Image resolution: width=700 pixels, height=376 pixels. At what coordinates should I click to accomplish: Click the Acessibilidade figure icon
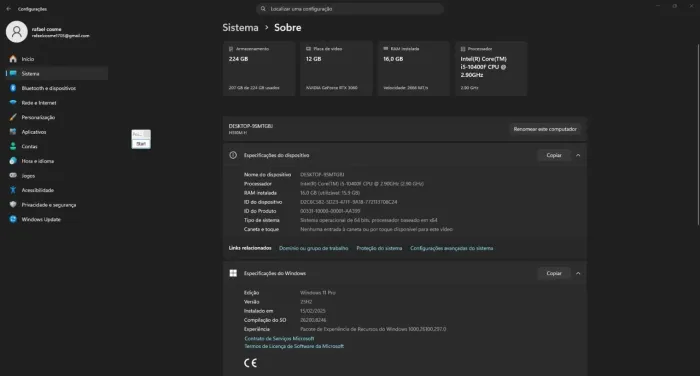click(13, 190)
